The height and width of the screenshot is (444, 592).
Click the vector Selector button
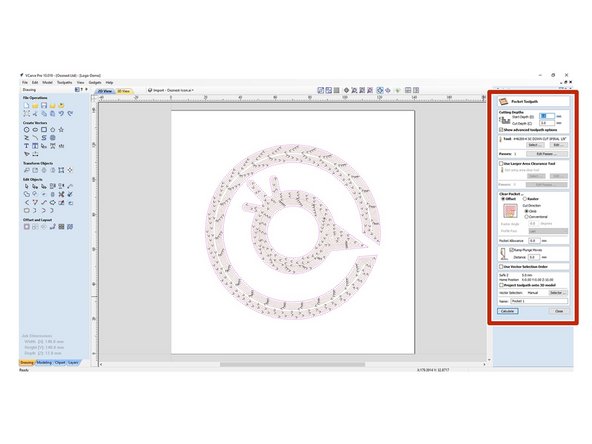coord(558,293)
